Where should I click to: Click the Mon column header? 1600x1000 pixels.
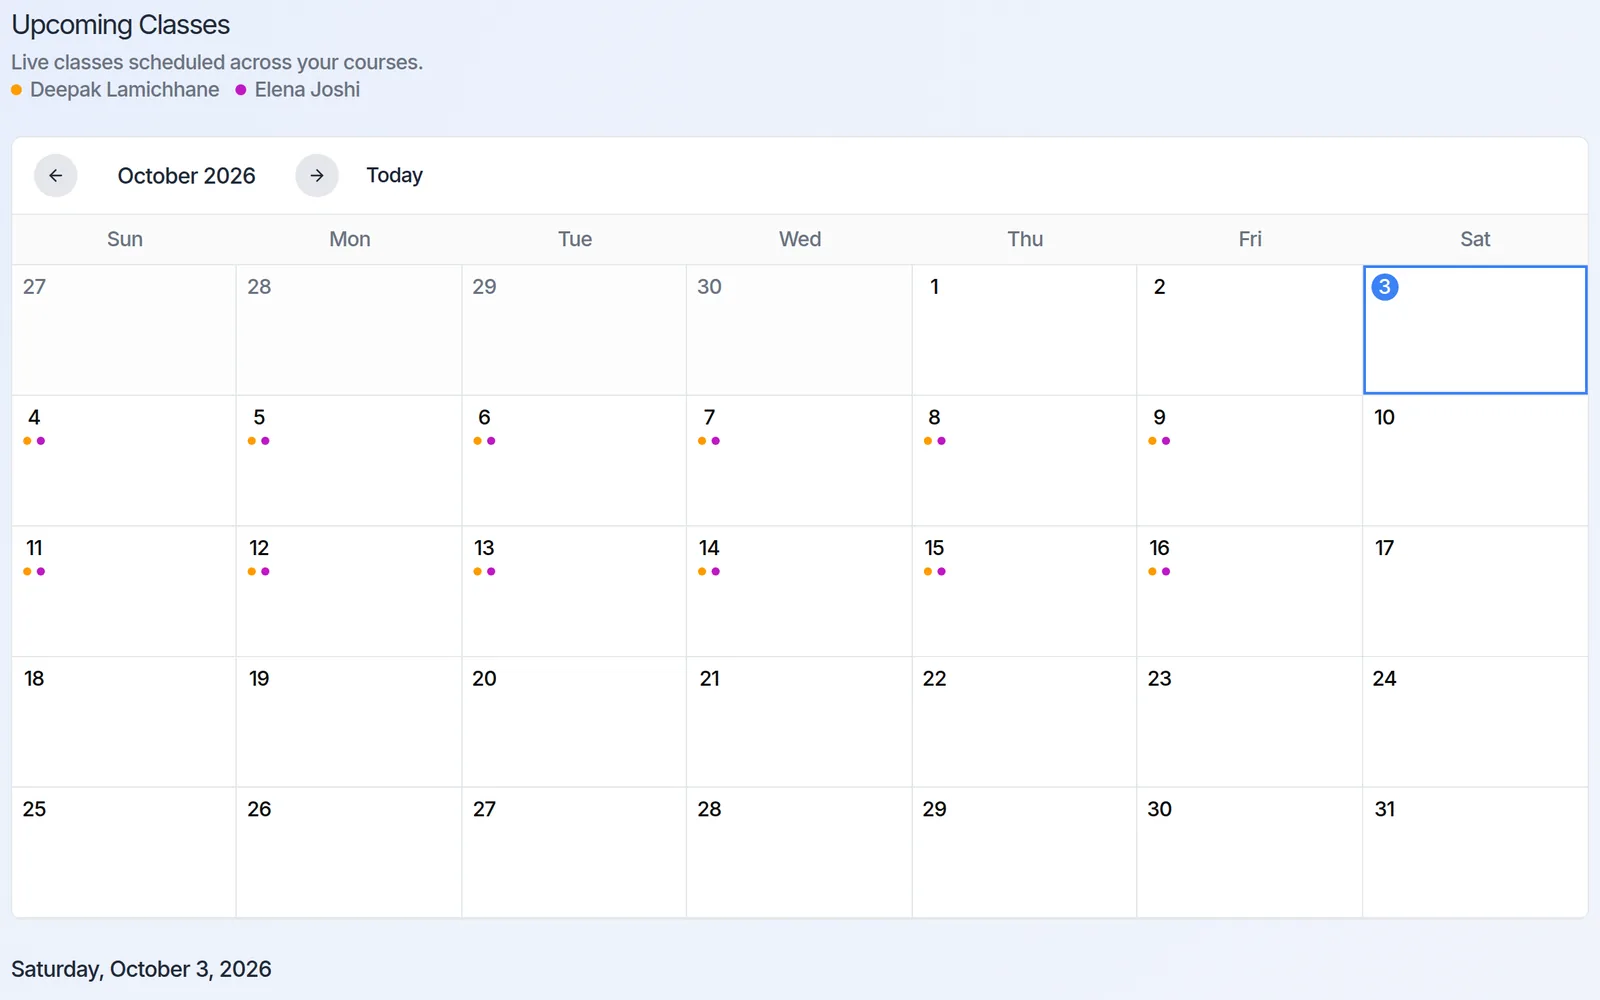(350, 239)
